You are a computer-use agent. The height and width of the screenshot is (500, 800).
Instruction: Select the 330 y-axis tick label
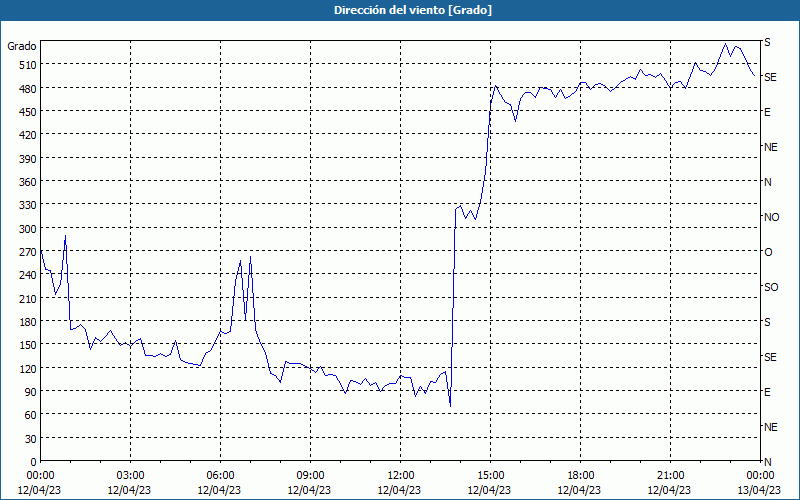click(29, 205)
